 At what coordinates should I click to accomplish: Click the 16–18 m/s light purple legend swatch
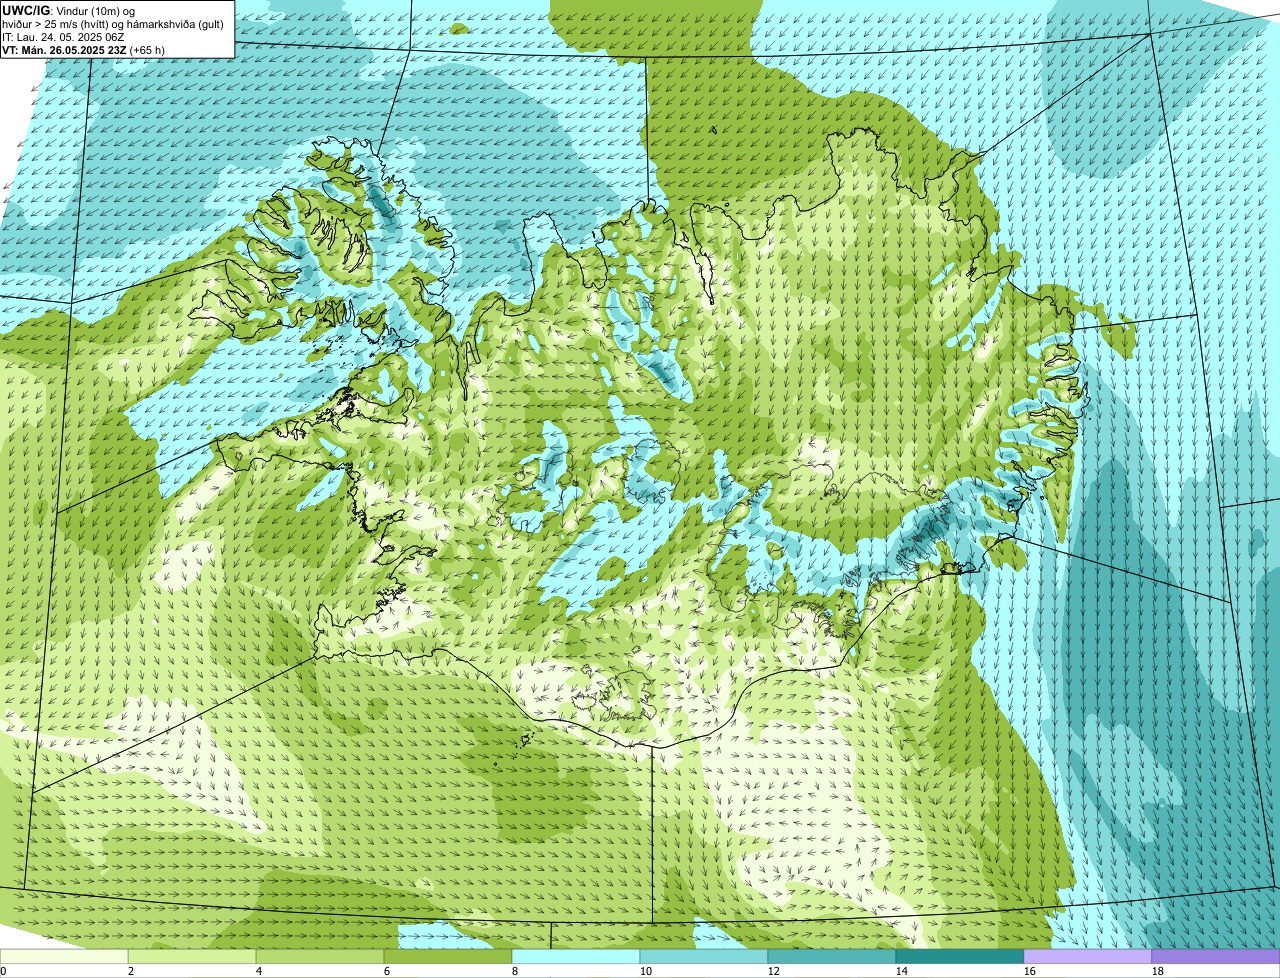point(1088,957)
